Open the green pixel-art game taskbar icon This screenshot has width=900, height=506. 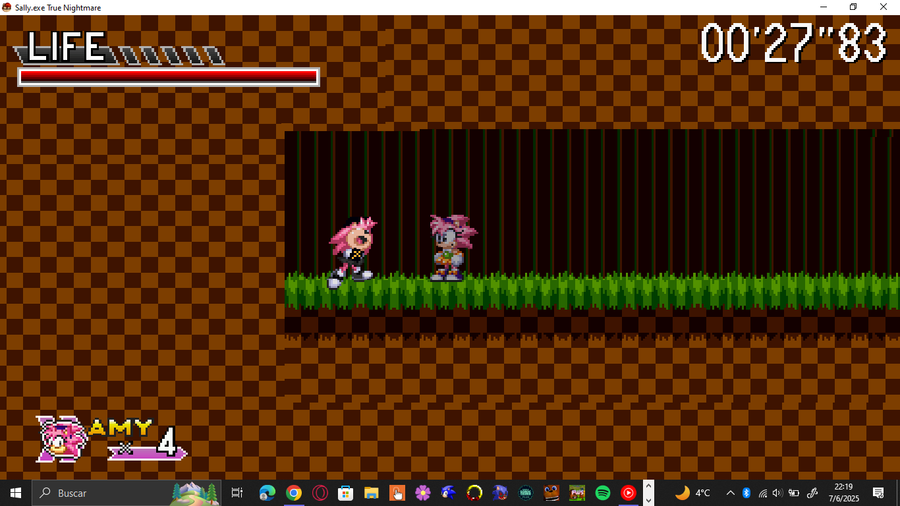point(577,493)
